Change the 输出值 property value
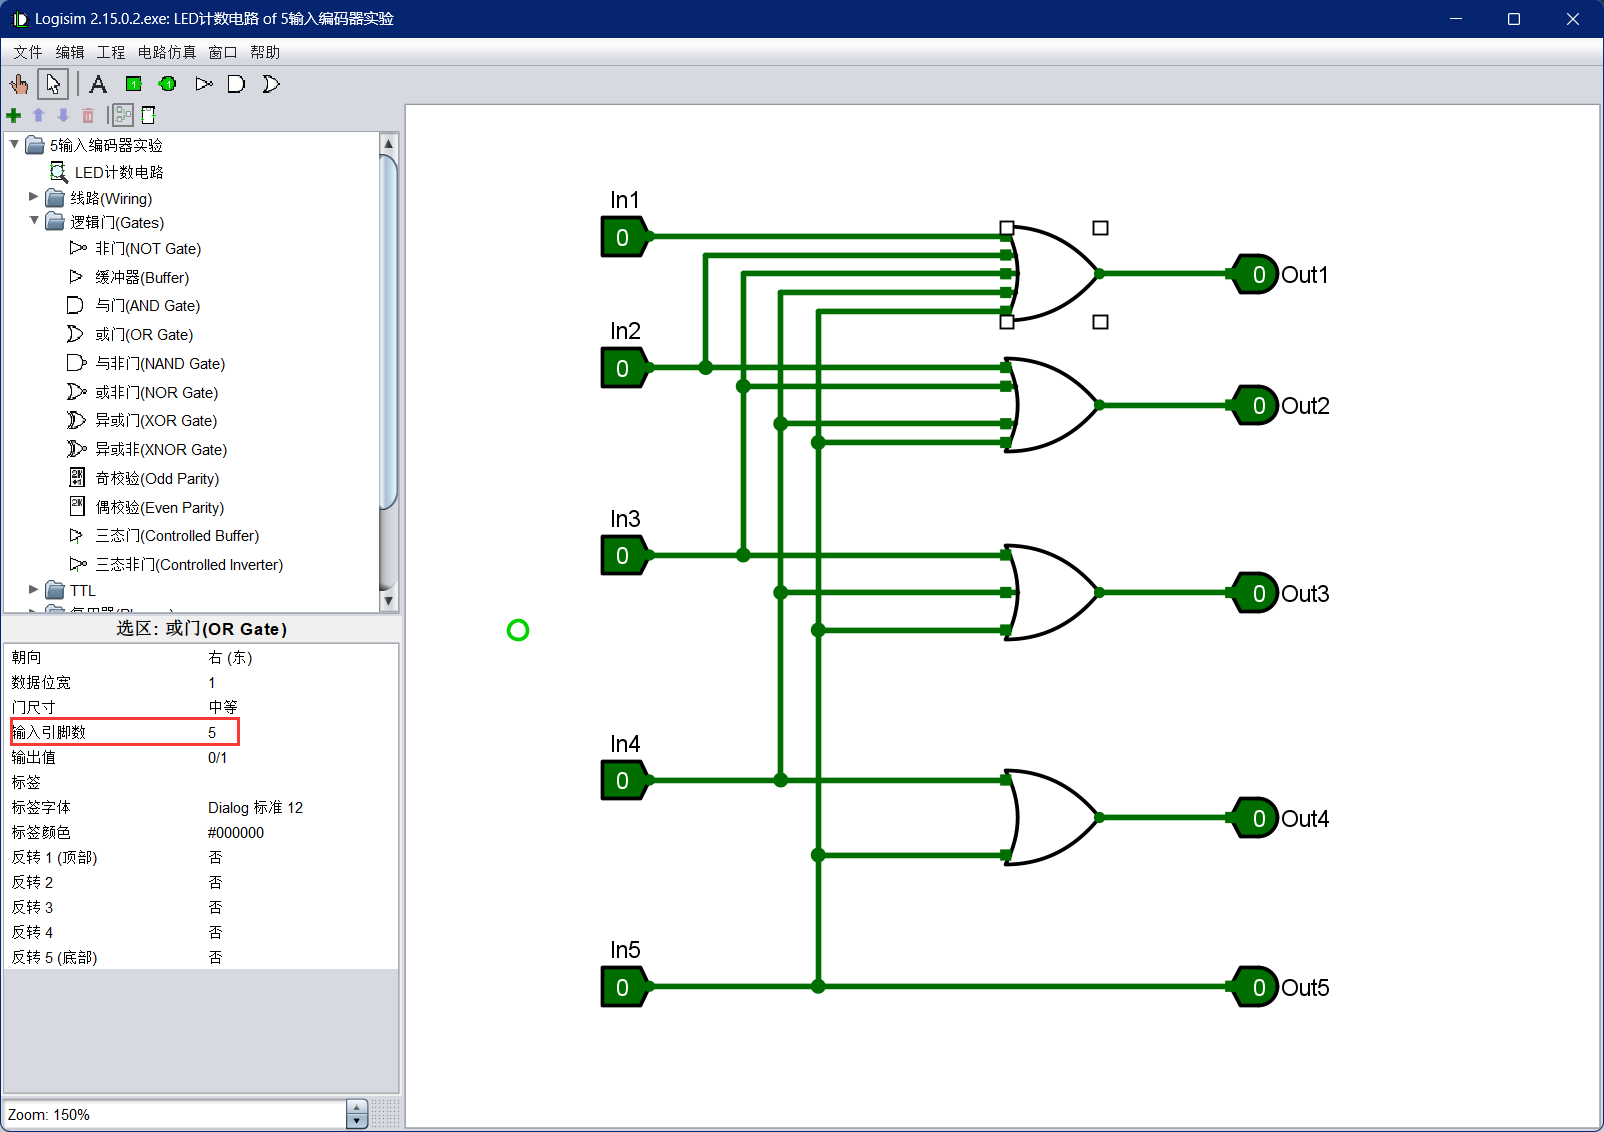The height and width of the screenshot is (1132, 1604). coord(301,757)
